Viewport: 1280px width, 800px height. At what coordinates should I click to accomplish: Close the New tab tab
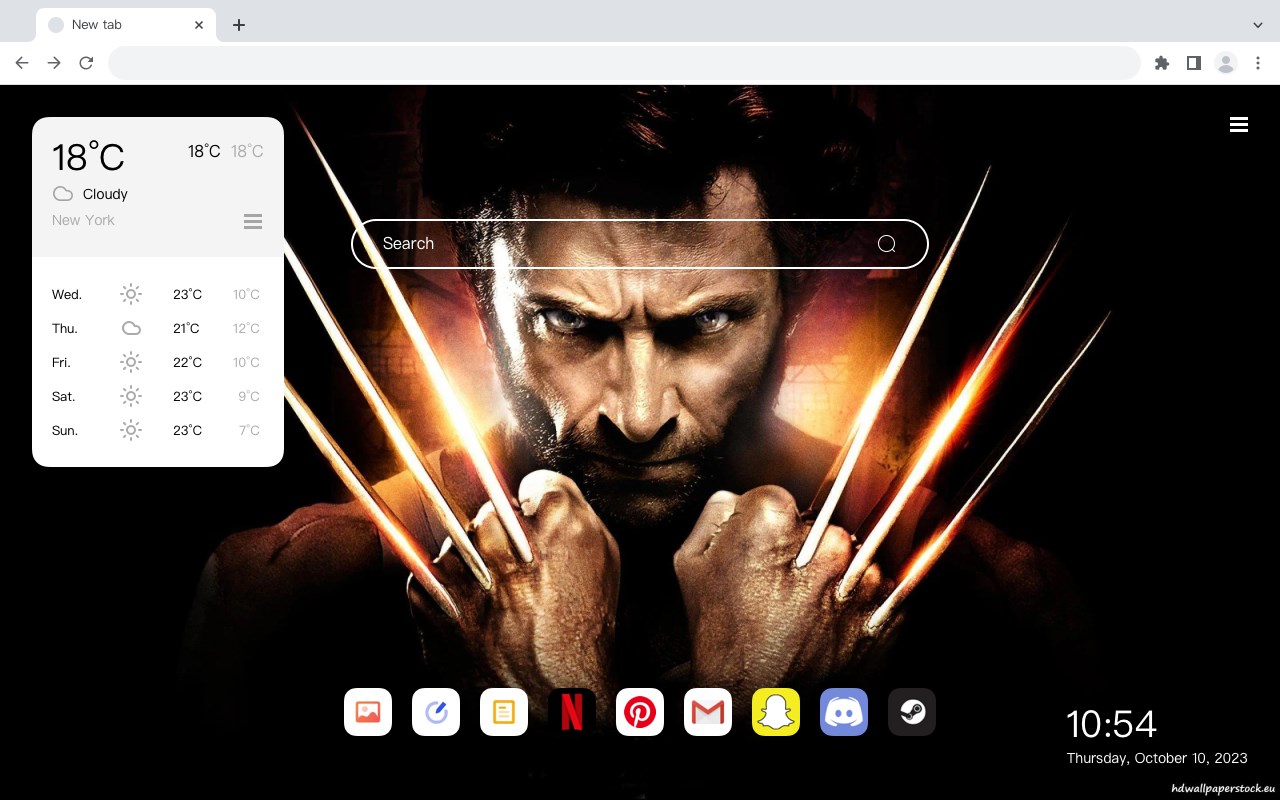[199, 25]
